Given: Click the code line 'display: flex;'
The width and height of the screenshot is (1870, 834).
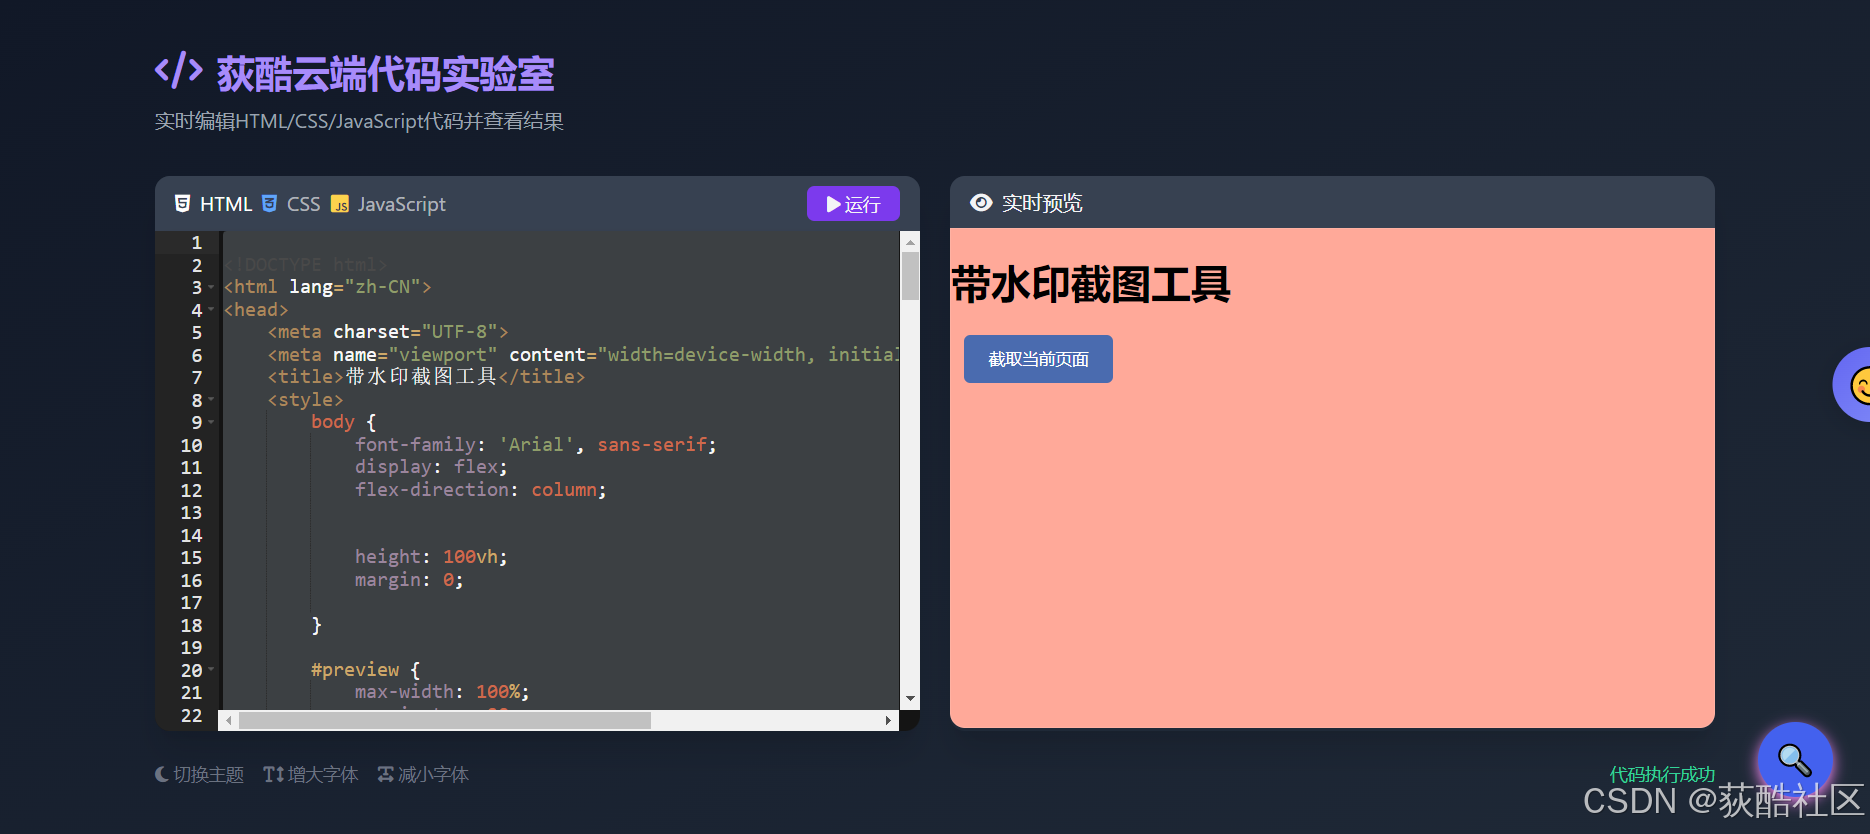Looking at the screenshot, I should point(431,467).
